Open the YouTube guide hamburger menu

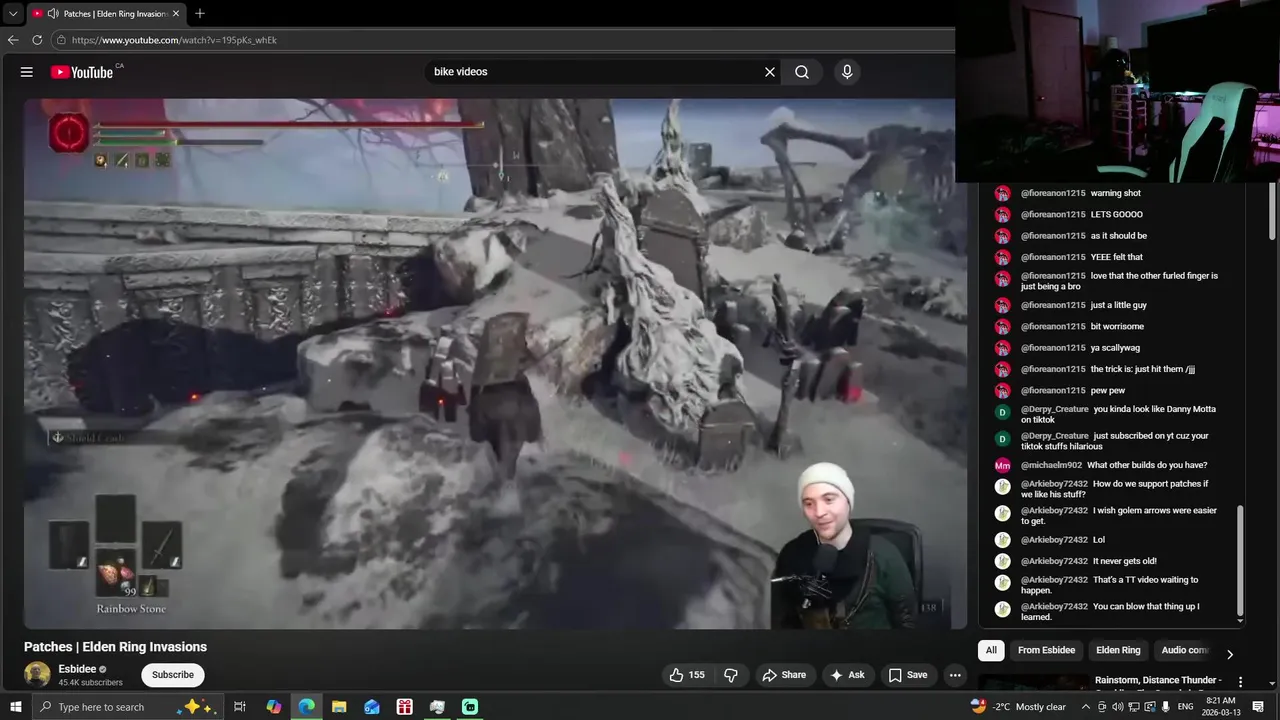[x=27, y=72]
